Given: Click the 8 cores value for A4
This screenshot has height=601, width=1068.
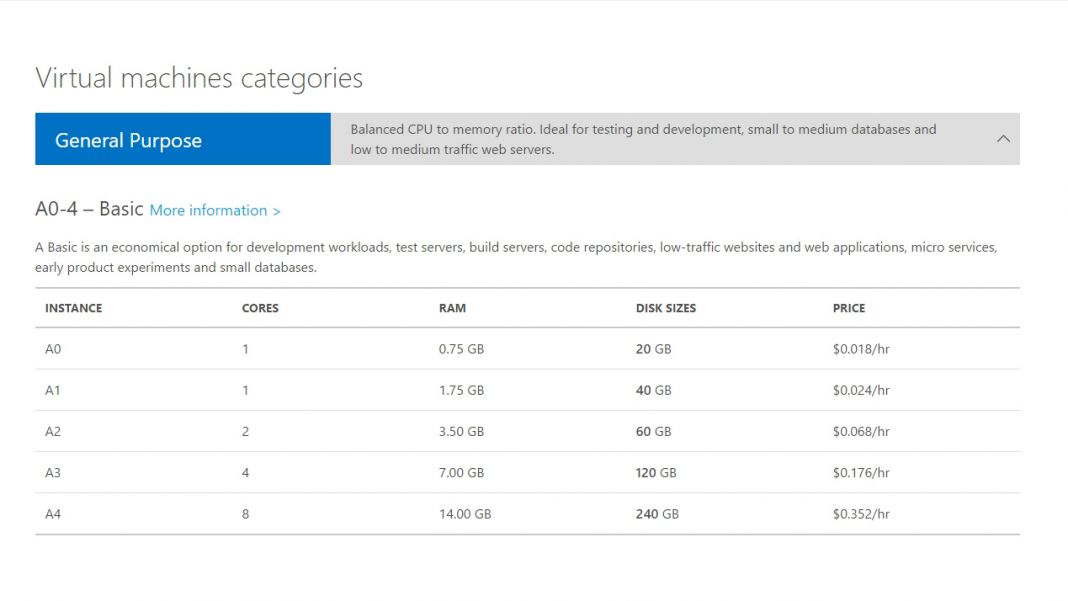Looking at the screenshot, I should tap(245, 514).
